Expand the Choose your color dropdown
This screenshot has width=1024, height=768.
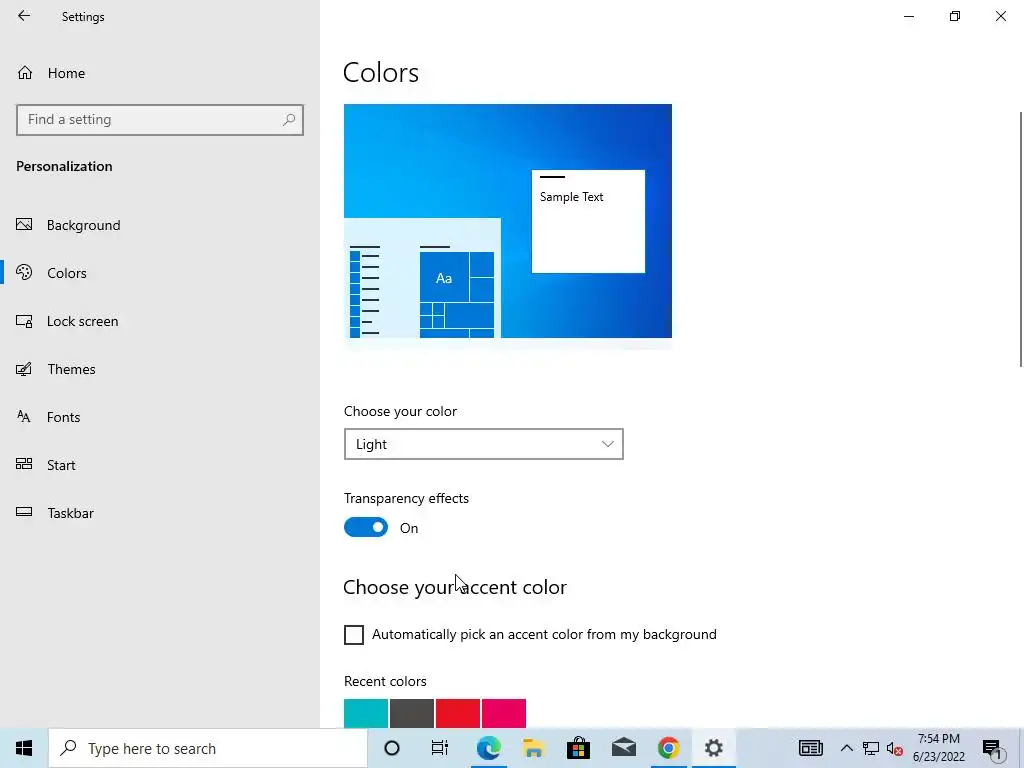484,444
